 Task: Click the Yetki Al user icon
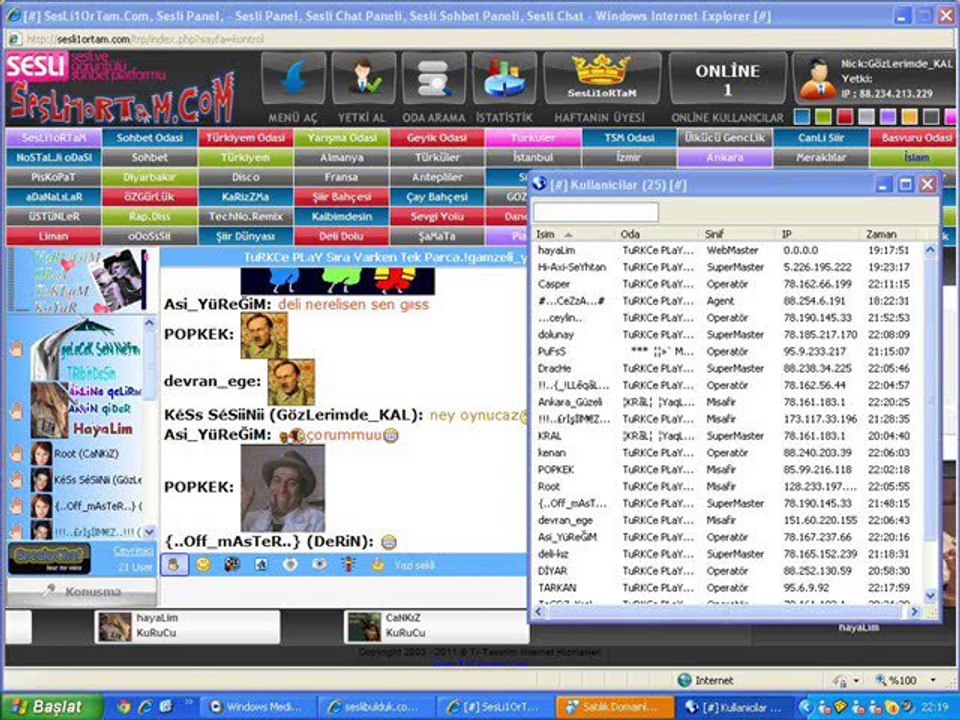tap(364, 78)
